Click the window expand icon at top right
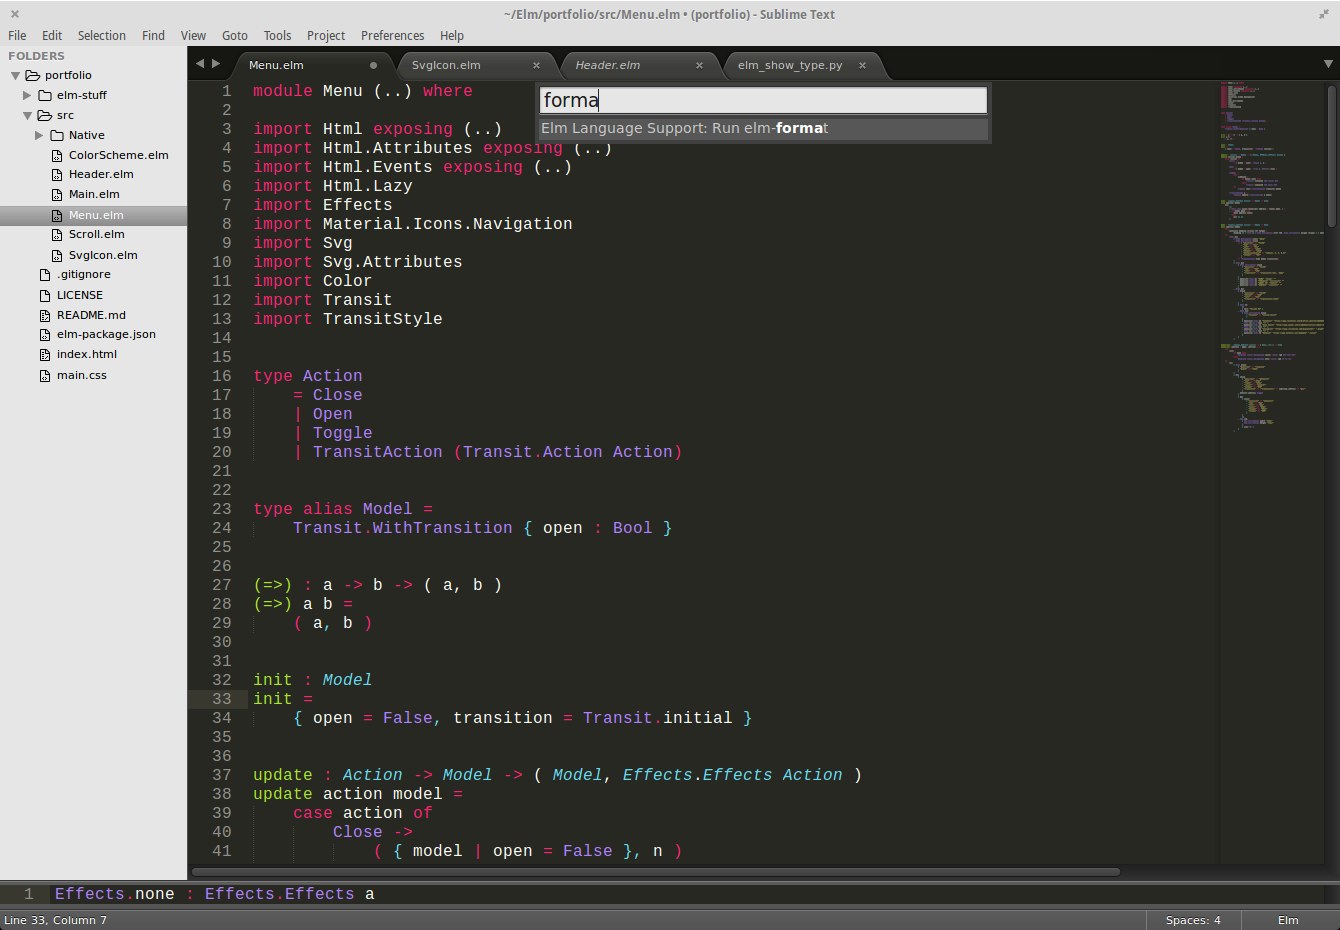 pos(1324,14)
